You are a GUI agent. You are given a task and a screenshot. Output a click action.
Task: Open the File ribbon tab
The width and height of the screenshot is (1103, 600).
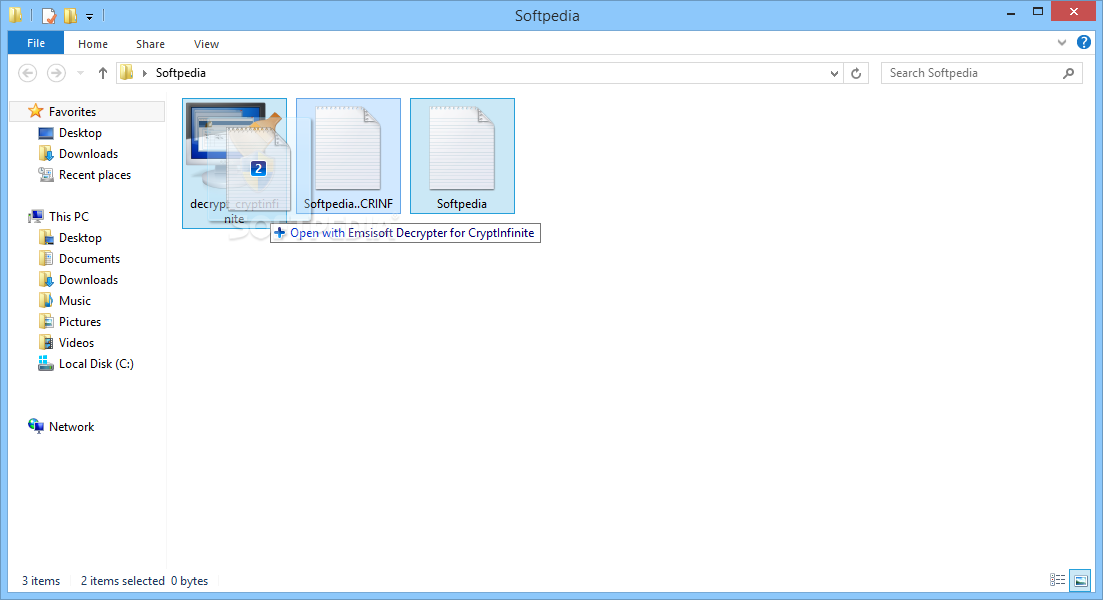pos(36,43)
